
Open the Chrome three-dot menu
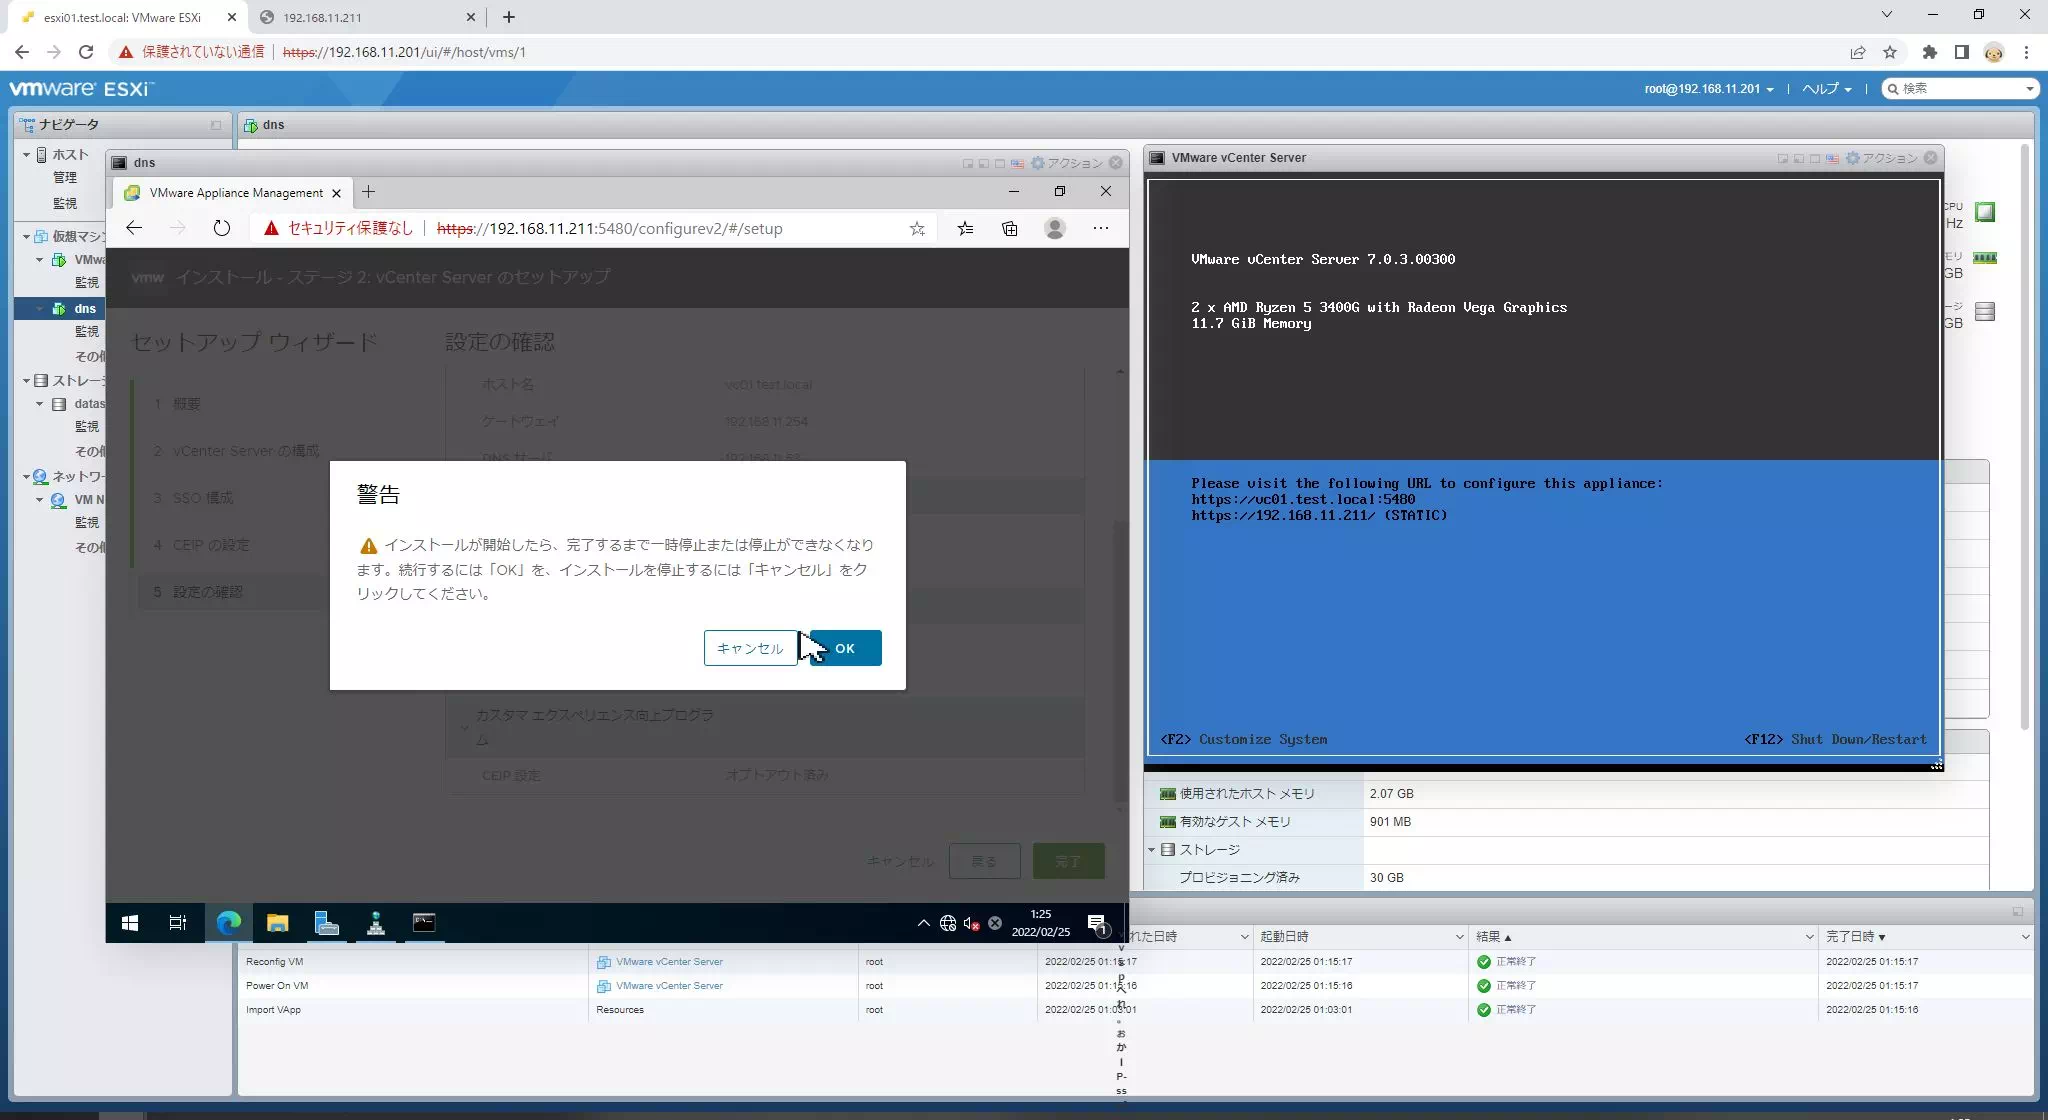pos(2027,52)
